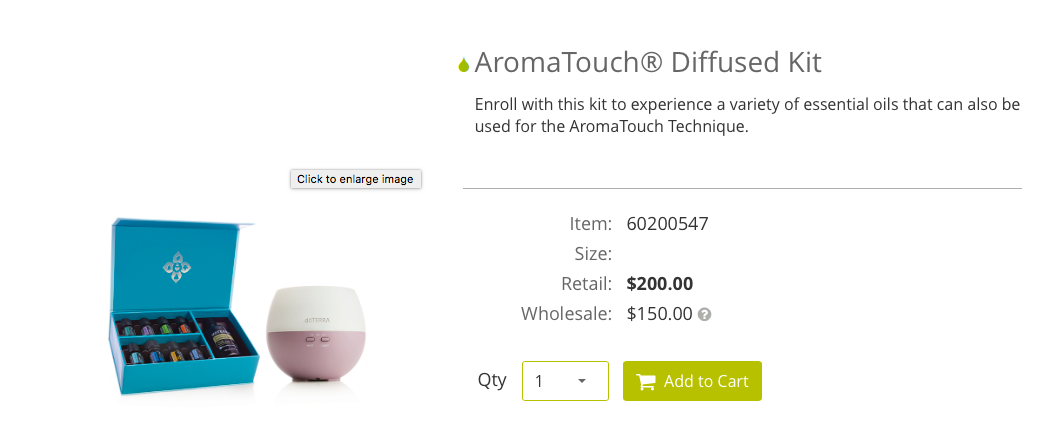Click the item number 60200547
Screen dimensions: 1053x421
(667, 224)
